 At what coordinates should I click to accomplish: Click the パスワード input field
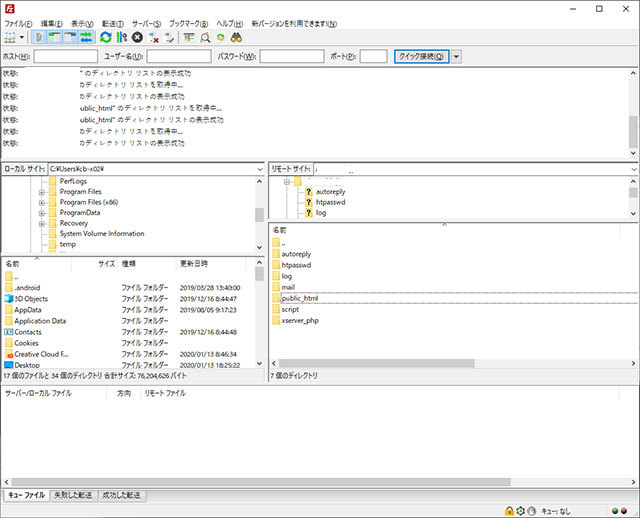click(x=292, y=56)
